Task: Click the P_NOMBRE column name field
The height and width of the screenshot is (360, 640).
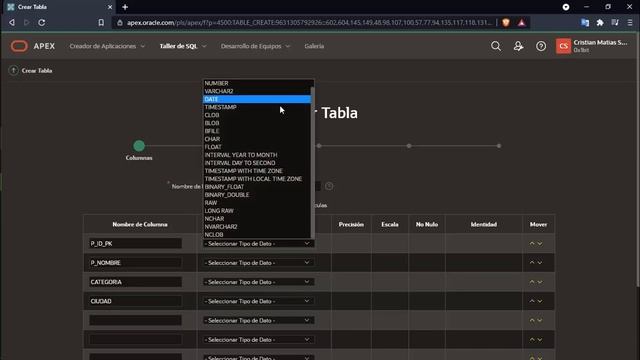Action: pyautogui.click(x=135, y=263)
